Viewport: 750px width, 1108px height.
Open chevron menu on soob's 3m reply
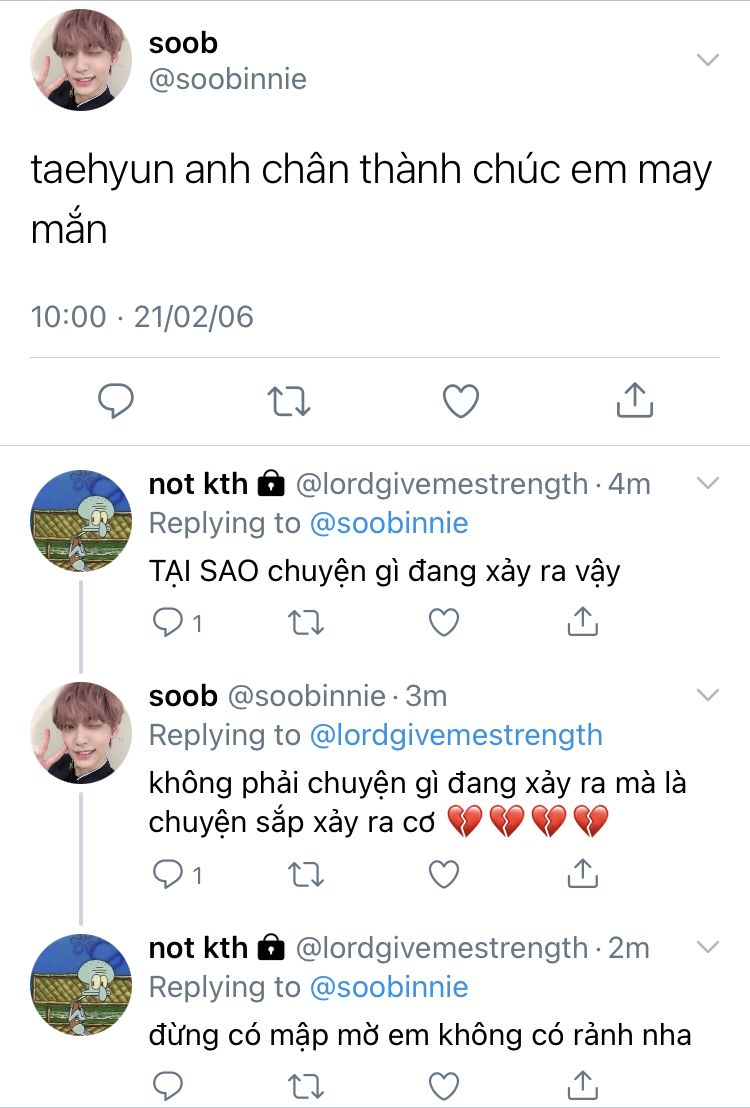click(x=708, y=695)
